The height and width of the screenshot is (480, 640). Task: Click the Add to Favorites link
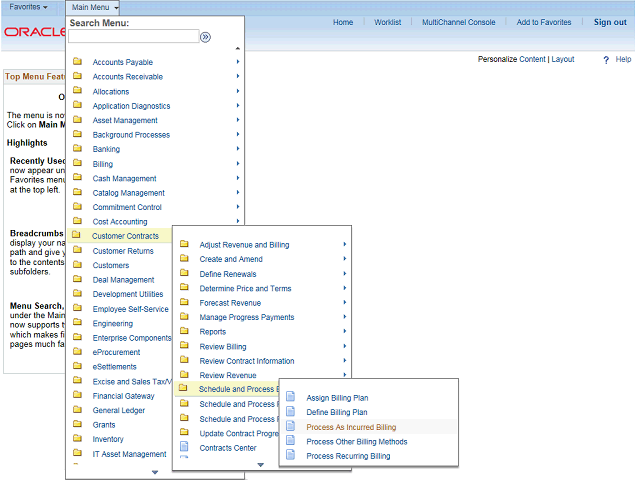tap(544, 22)
